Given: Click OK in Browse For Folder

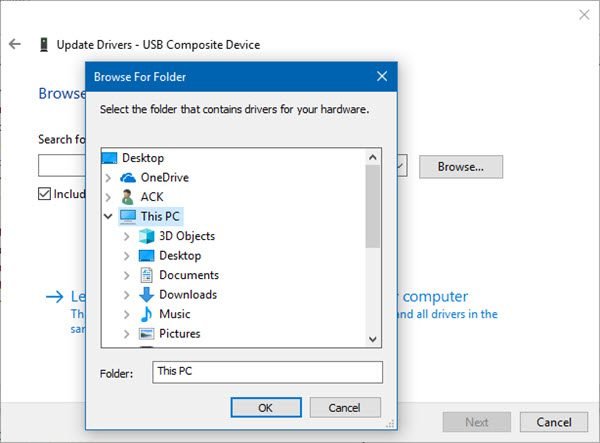Looking at the screenshot, I should coord(266,407).
